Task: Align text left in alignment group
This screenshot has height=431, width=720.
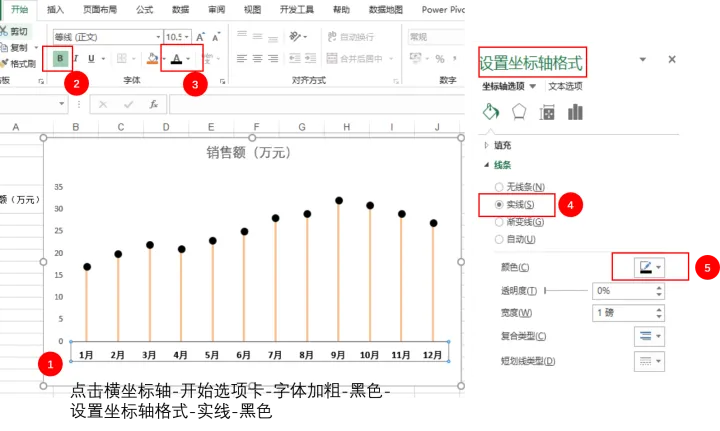Action: click(242, 58)
